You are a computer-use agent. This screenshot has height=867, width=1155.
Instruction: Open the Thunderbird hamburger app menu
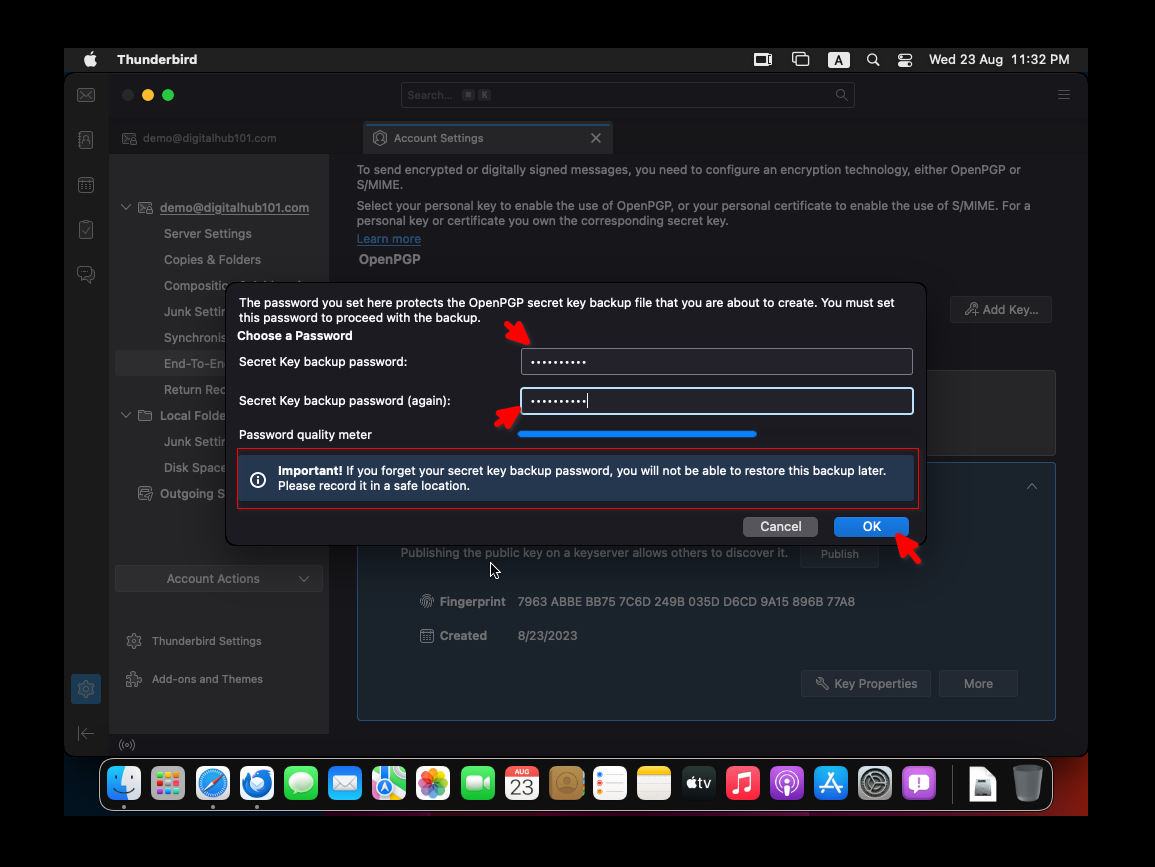(1064, 95)
